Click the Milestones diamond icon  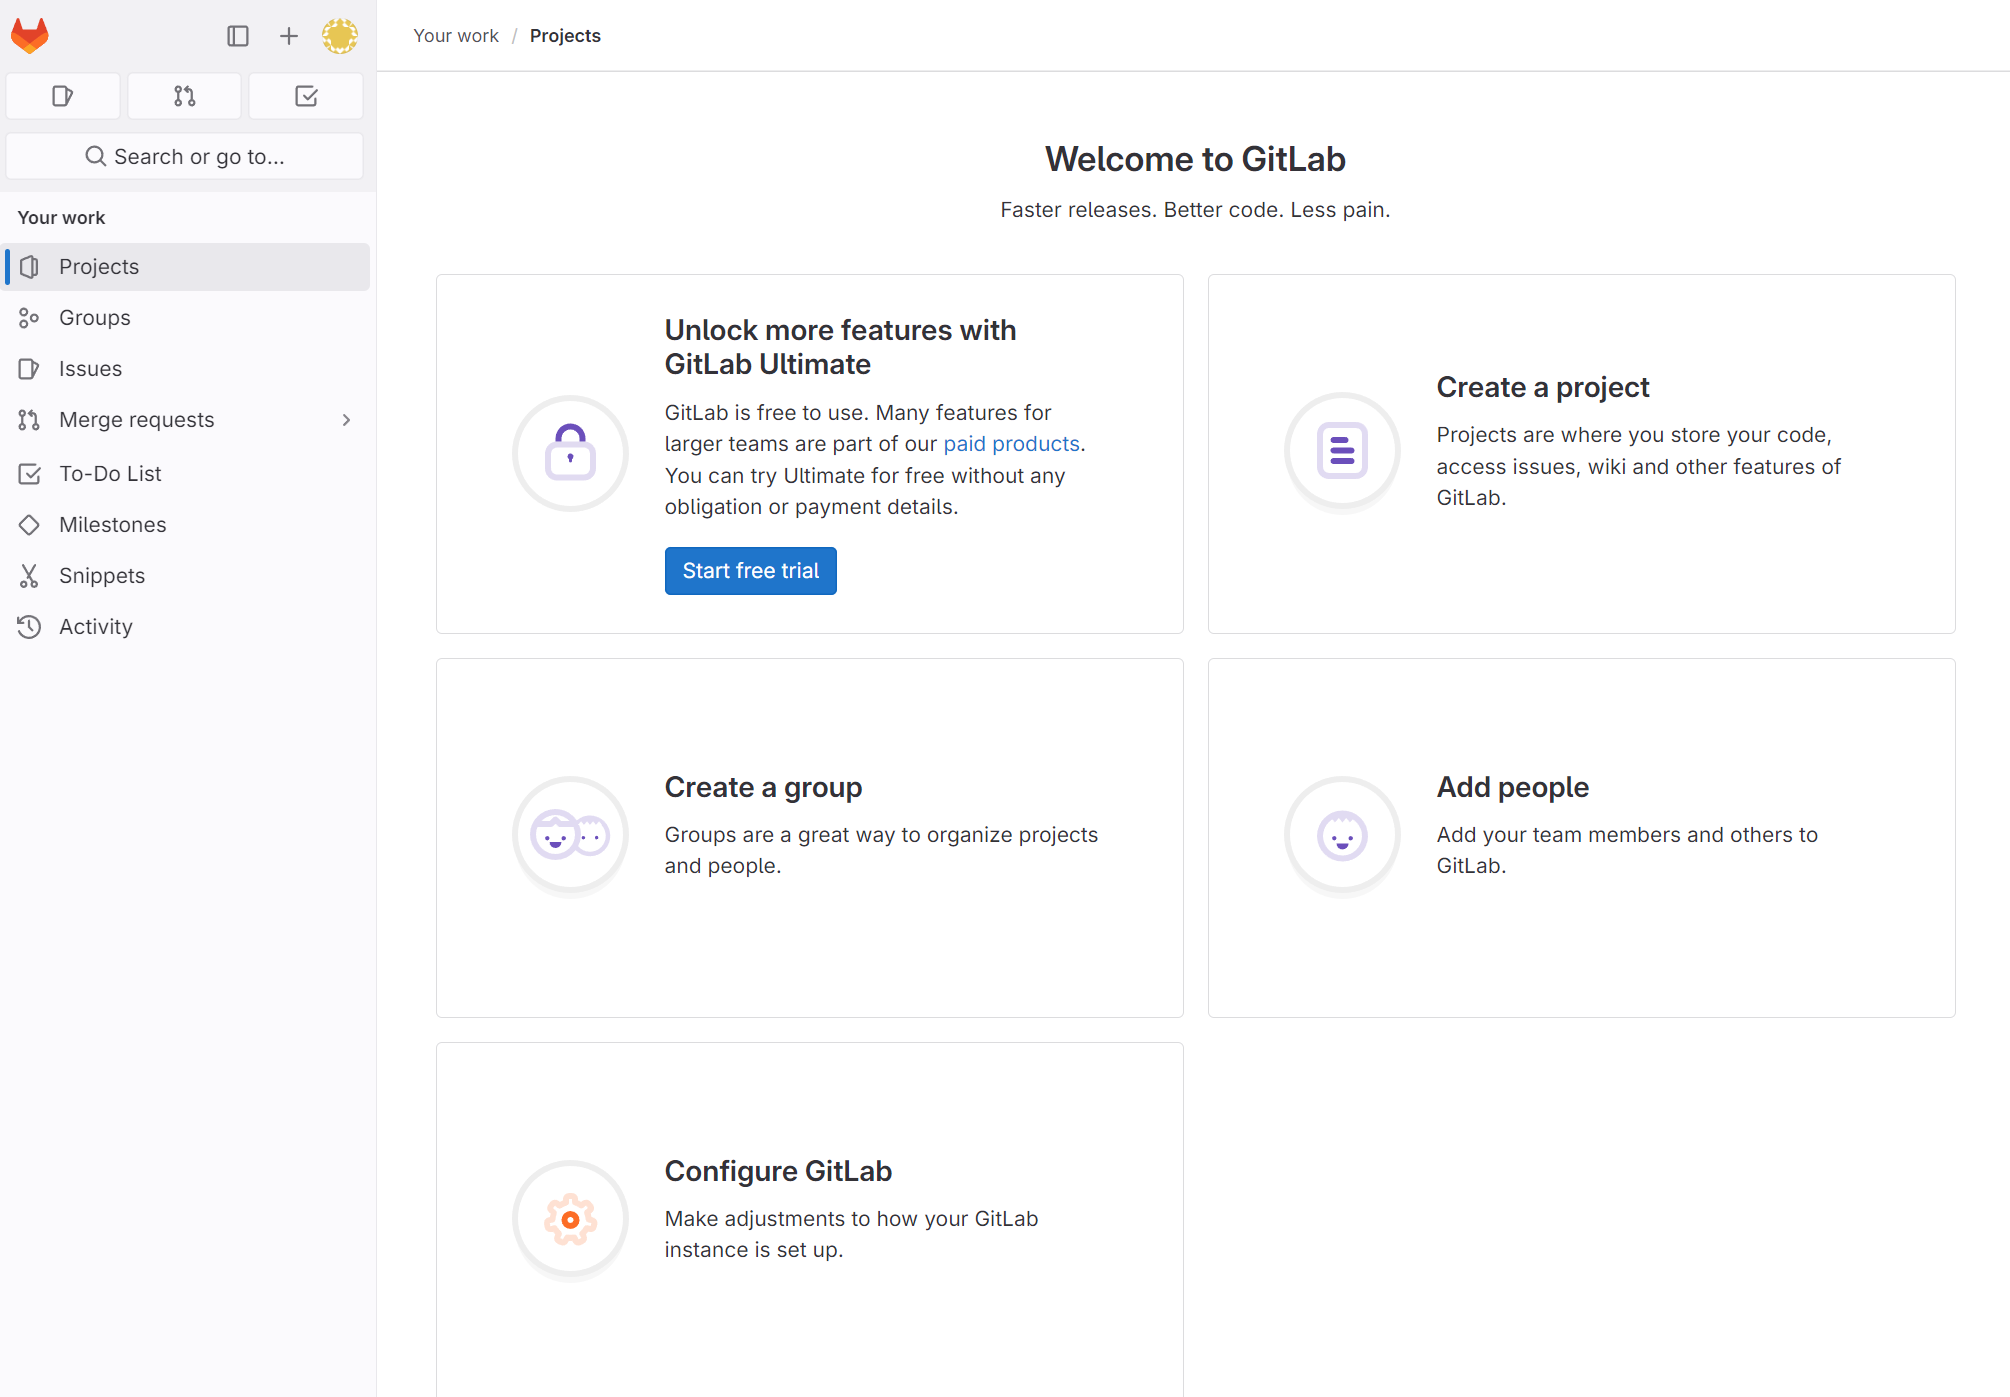29,525
